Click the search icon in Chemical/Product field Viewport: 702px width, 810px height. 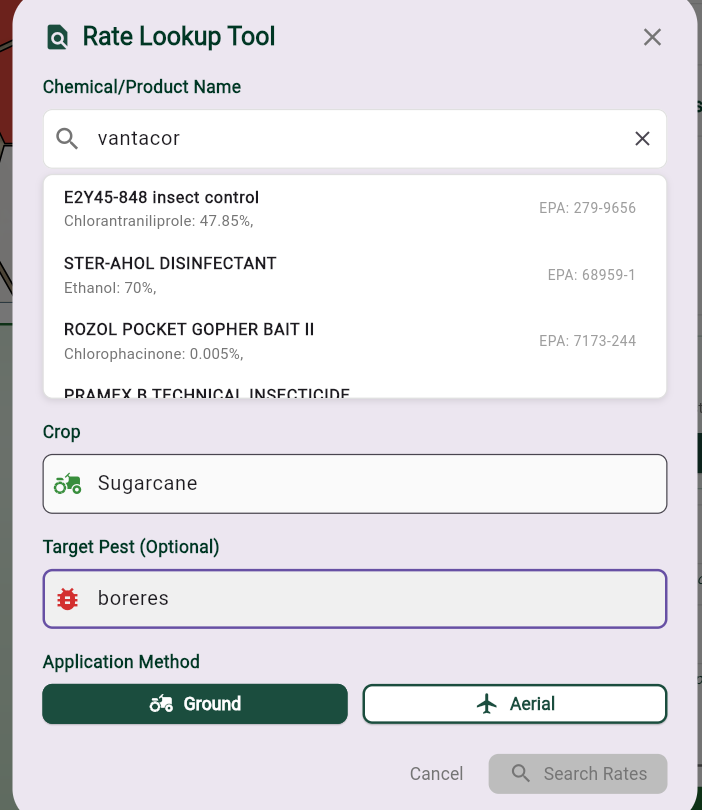tap(66, 138)
